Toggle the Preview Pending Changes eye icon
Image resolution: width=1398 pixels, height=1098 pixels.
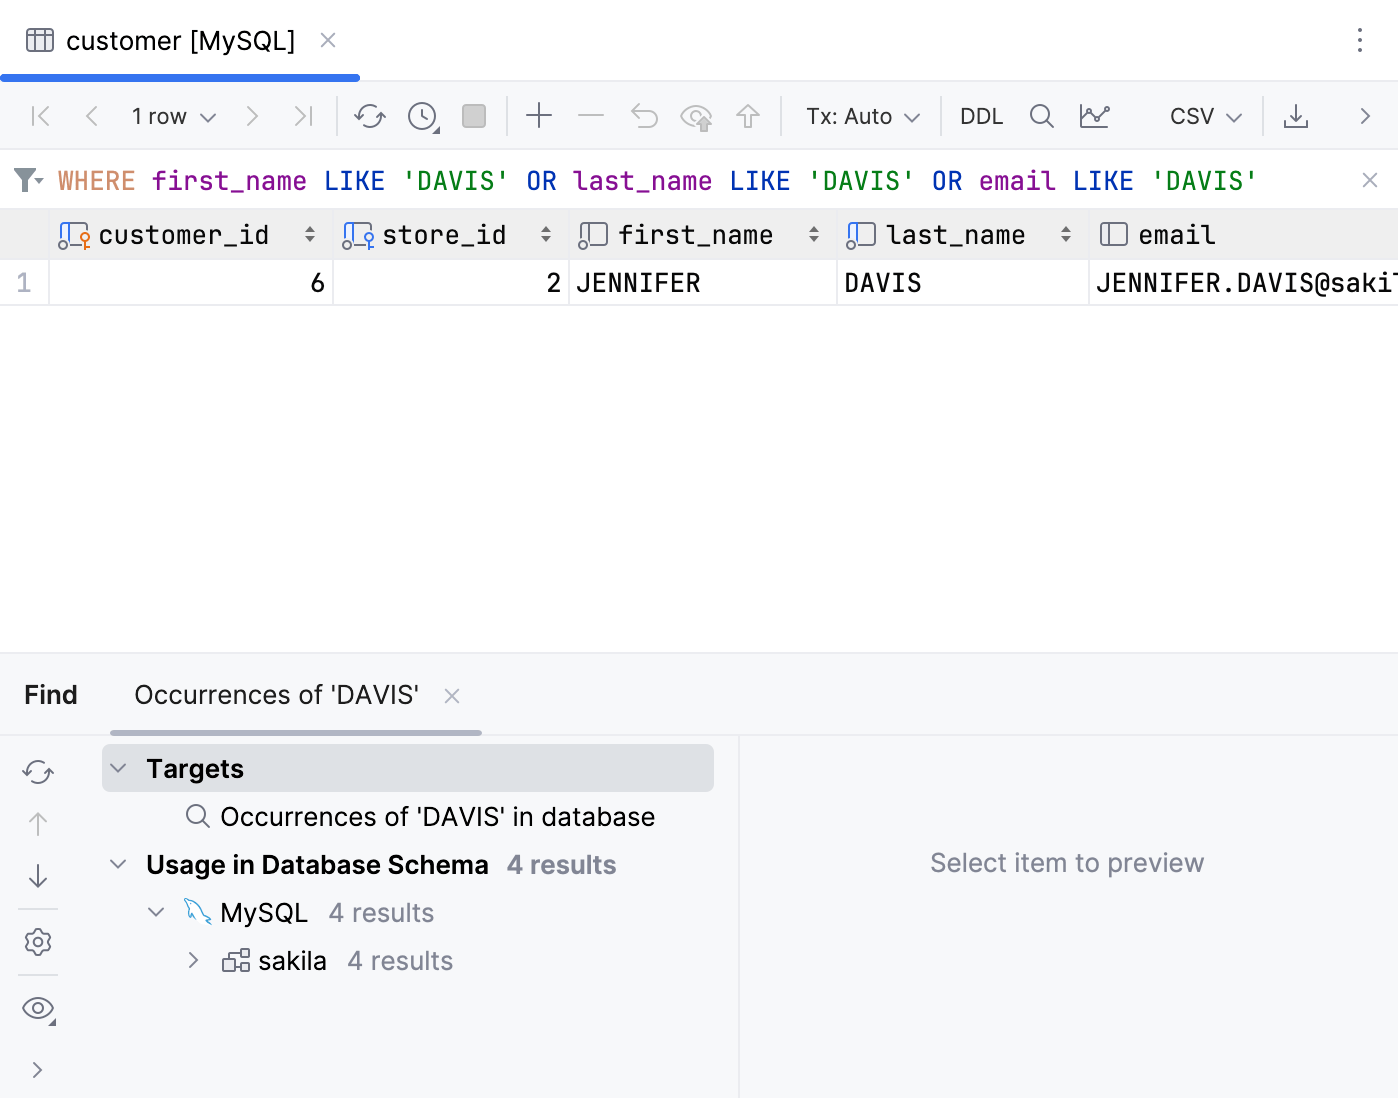pyautogui.click(x=696, y=116)
